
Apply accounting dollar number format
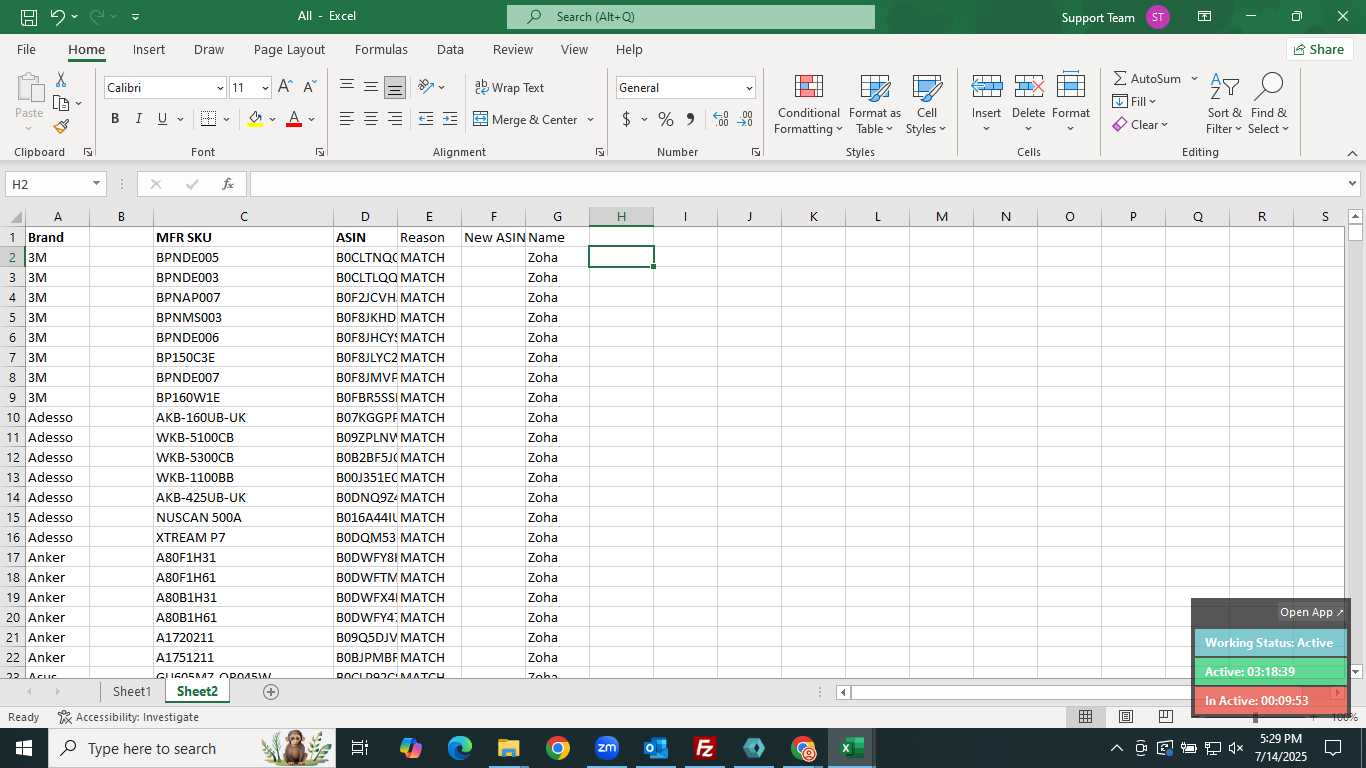[x=627, y=119]
